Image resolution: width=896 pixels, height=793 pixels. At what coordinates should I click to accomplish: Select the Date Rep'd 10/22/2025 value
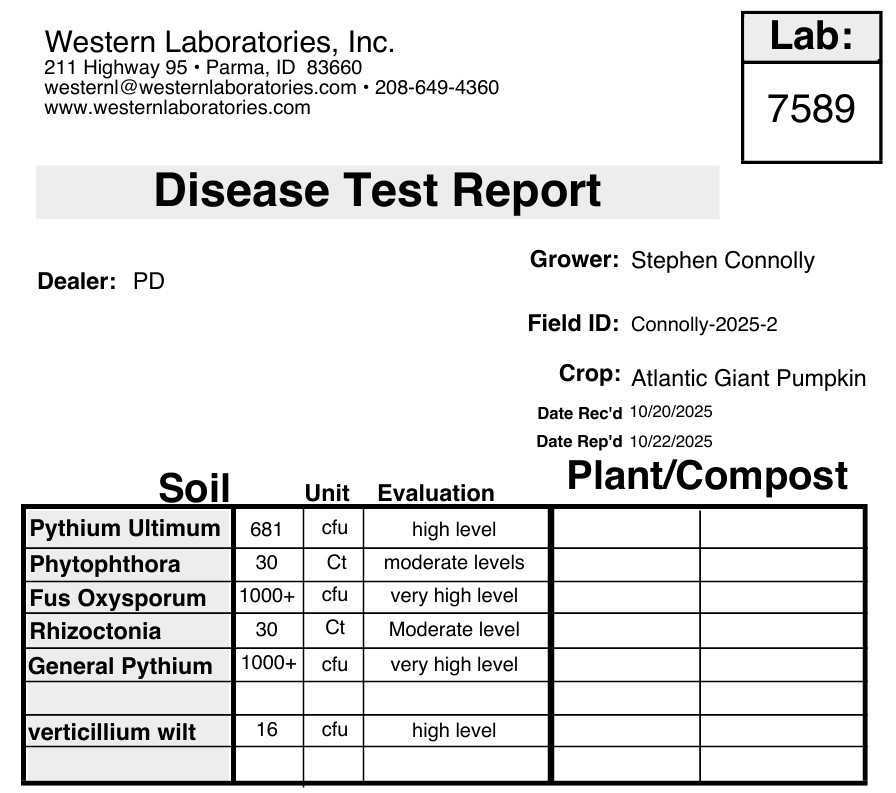pyautogui.click(x=671, y=441)
